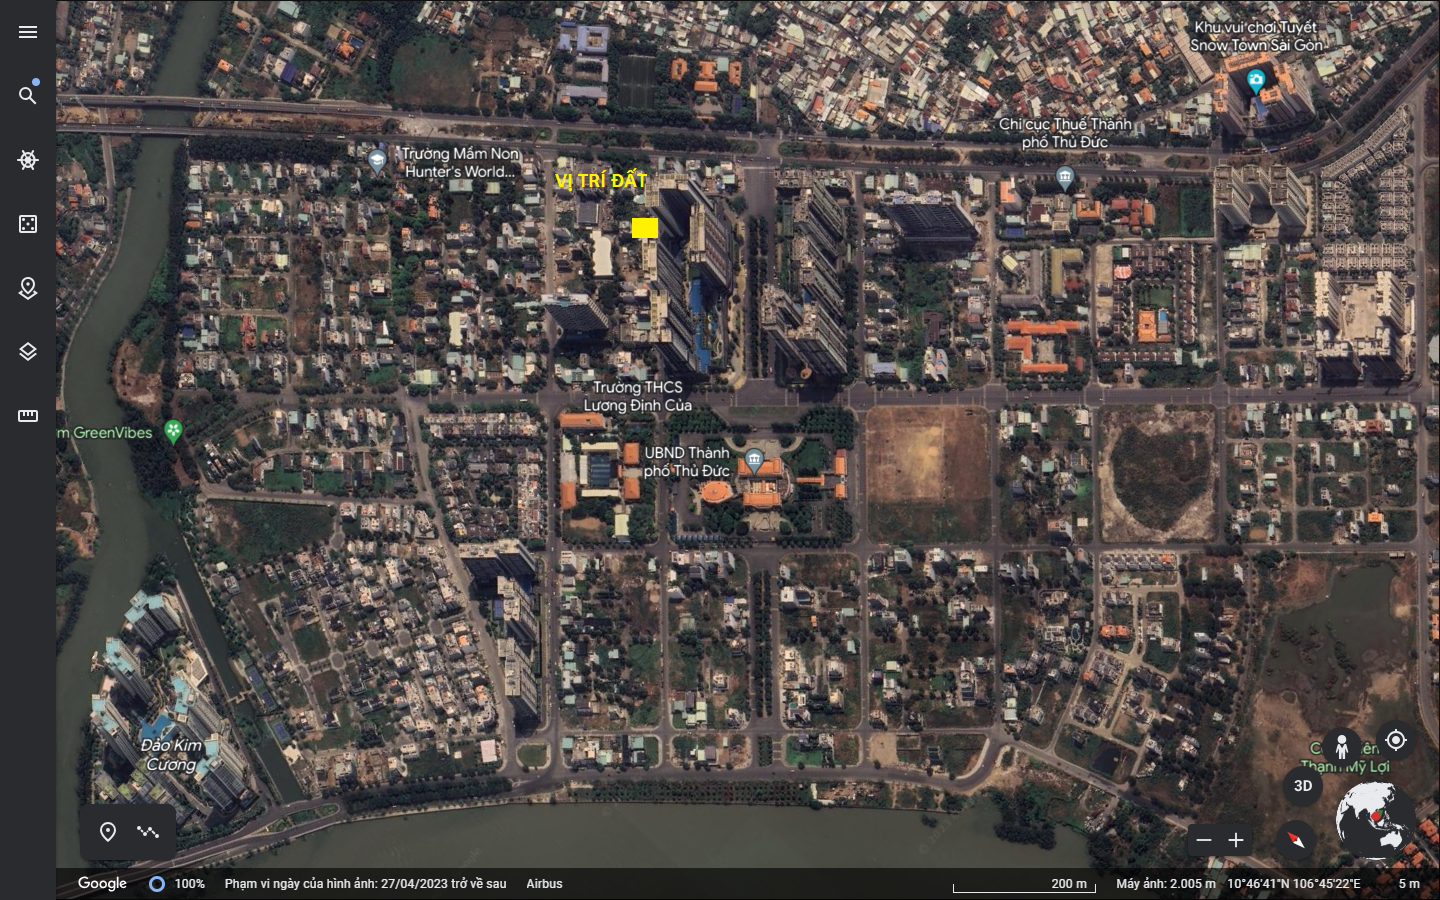Open Map Style layers panel
This screenshot has height=900, width=1440.
pos(28,352)
